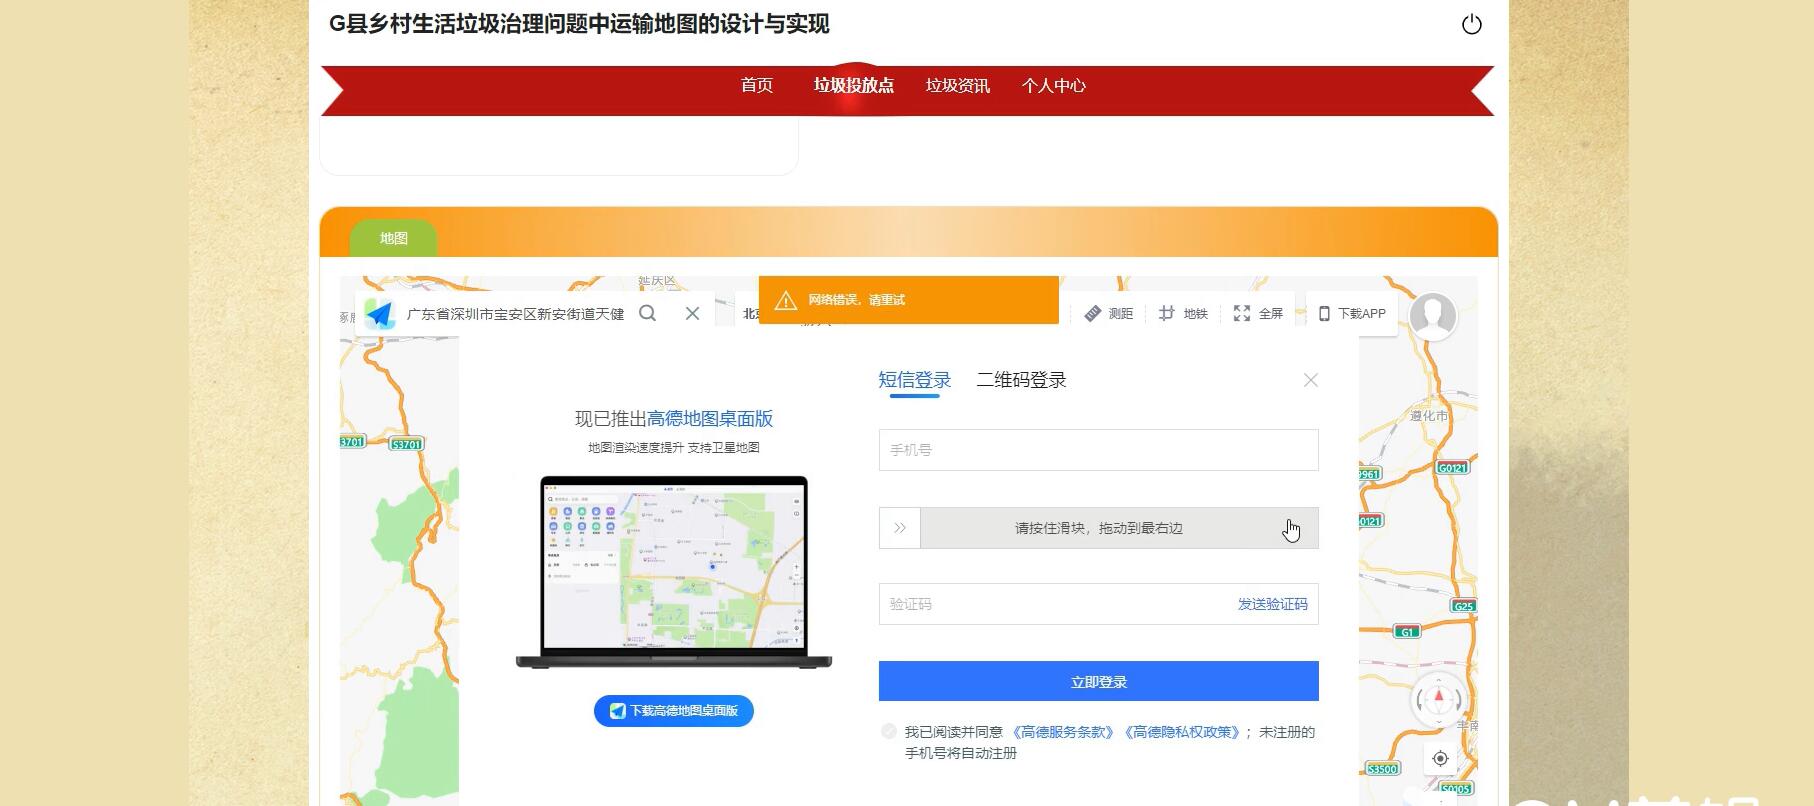Screen dimensions: 1814x806
Task: Click the laptop promo image
Action: 673,573
